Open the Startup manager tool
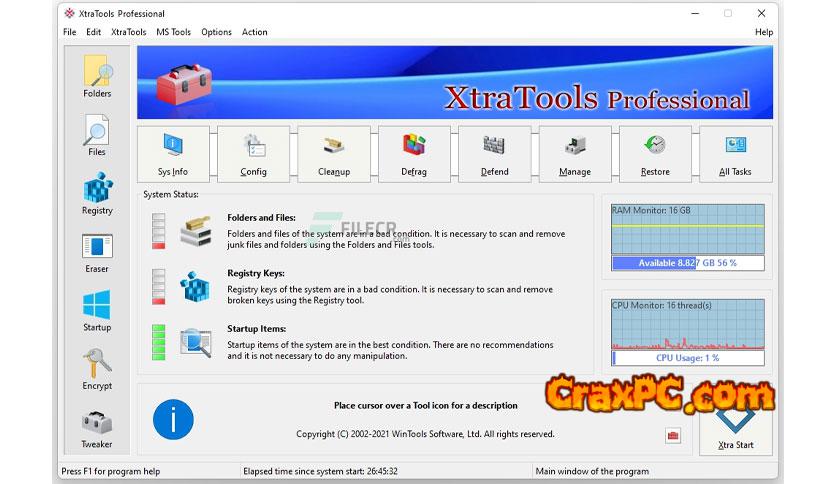Screen dimensions: 836x484 tap(97, 311)
